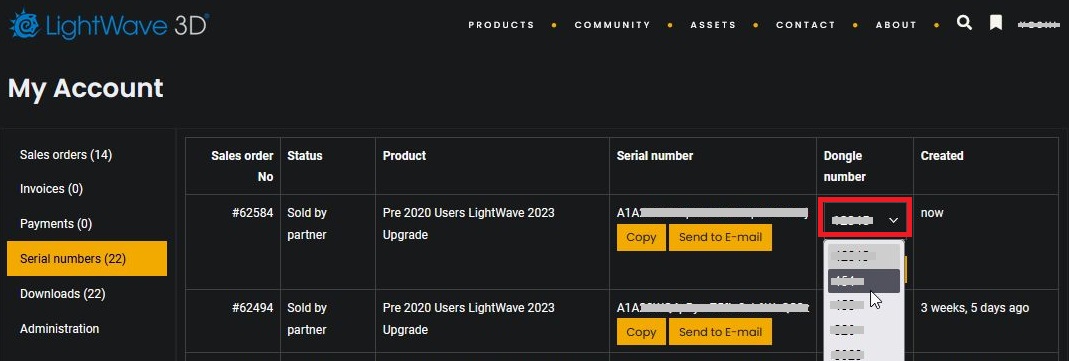Click the bookmark icon in header

(x=996, y=23)
